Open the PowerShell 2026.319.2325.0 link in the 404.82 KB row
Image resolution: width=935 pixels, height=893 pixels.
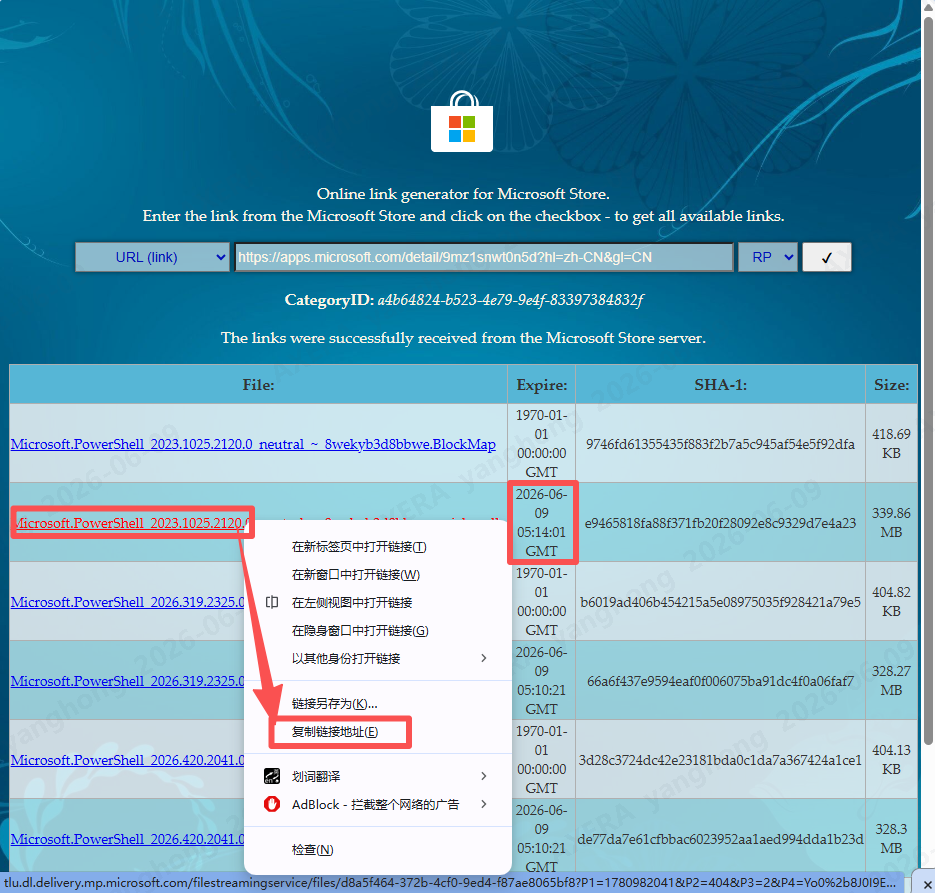[128, 602]
